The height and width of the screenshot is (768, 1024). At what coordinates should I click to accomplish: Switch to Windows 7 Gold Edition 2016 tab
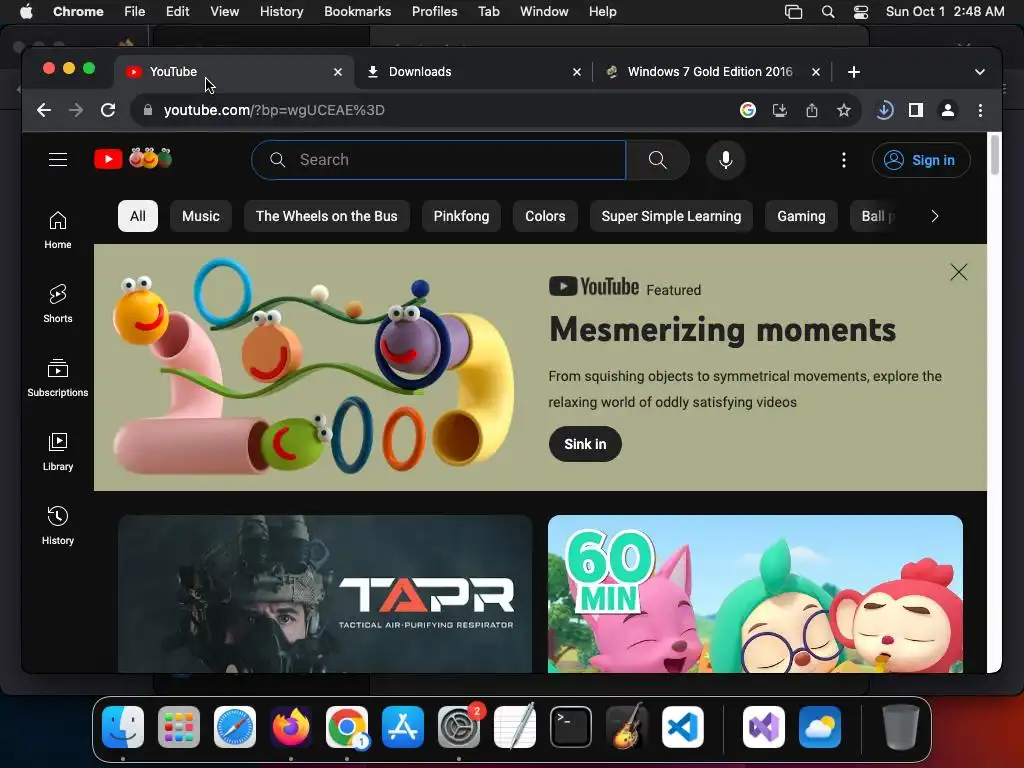tap(712, 72)
